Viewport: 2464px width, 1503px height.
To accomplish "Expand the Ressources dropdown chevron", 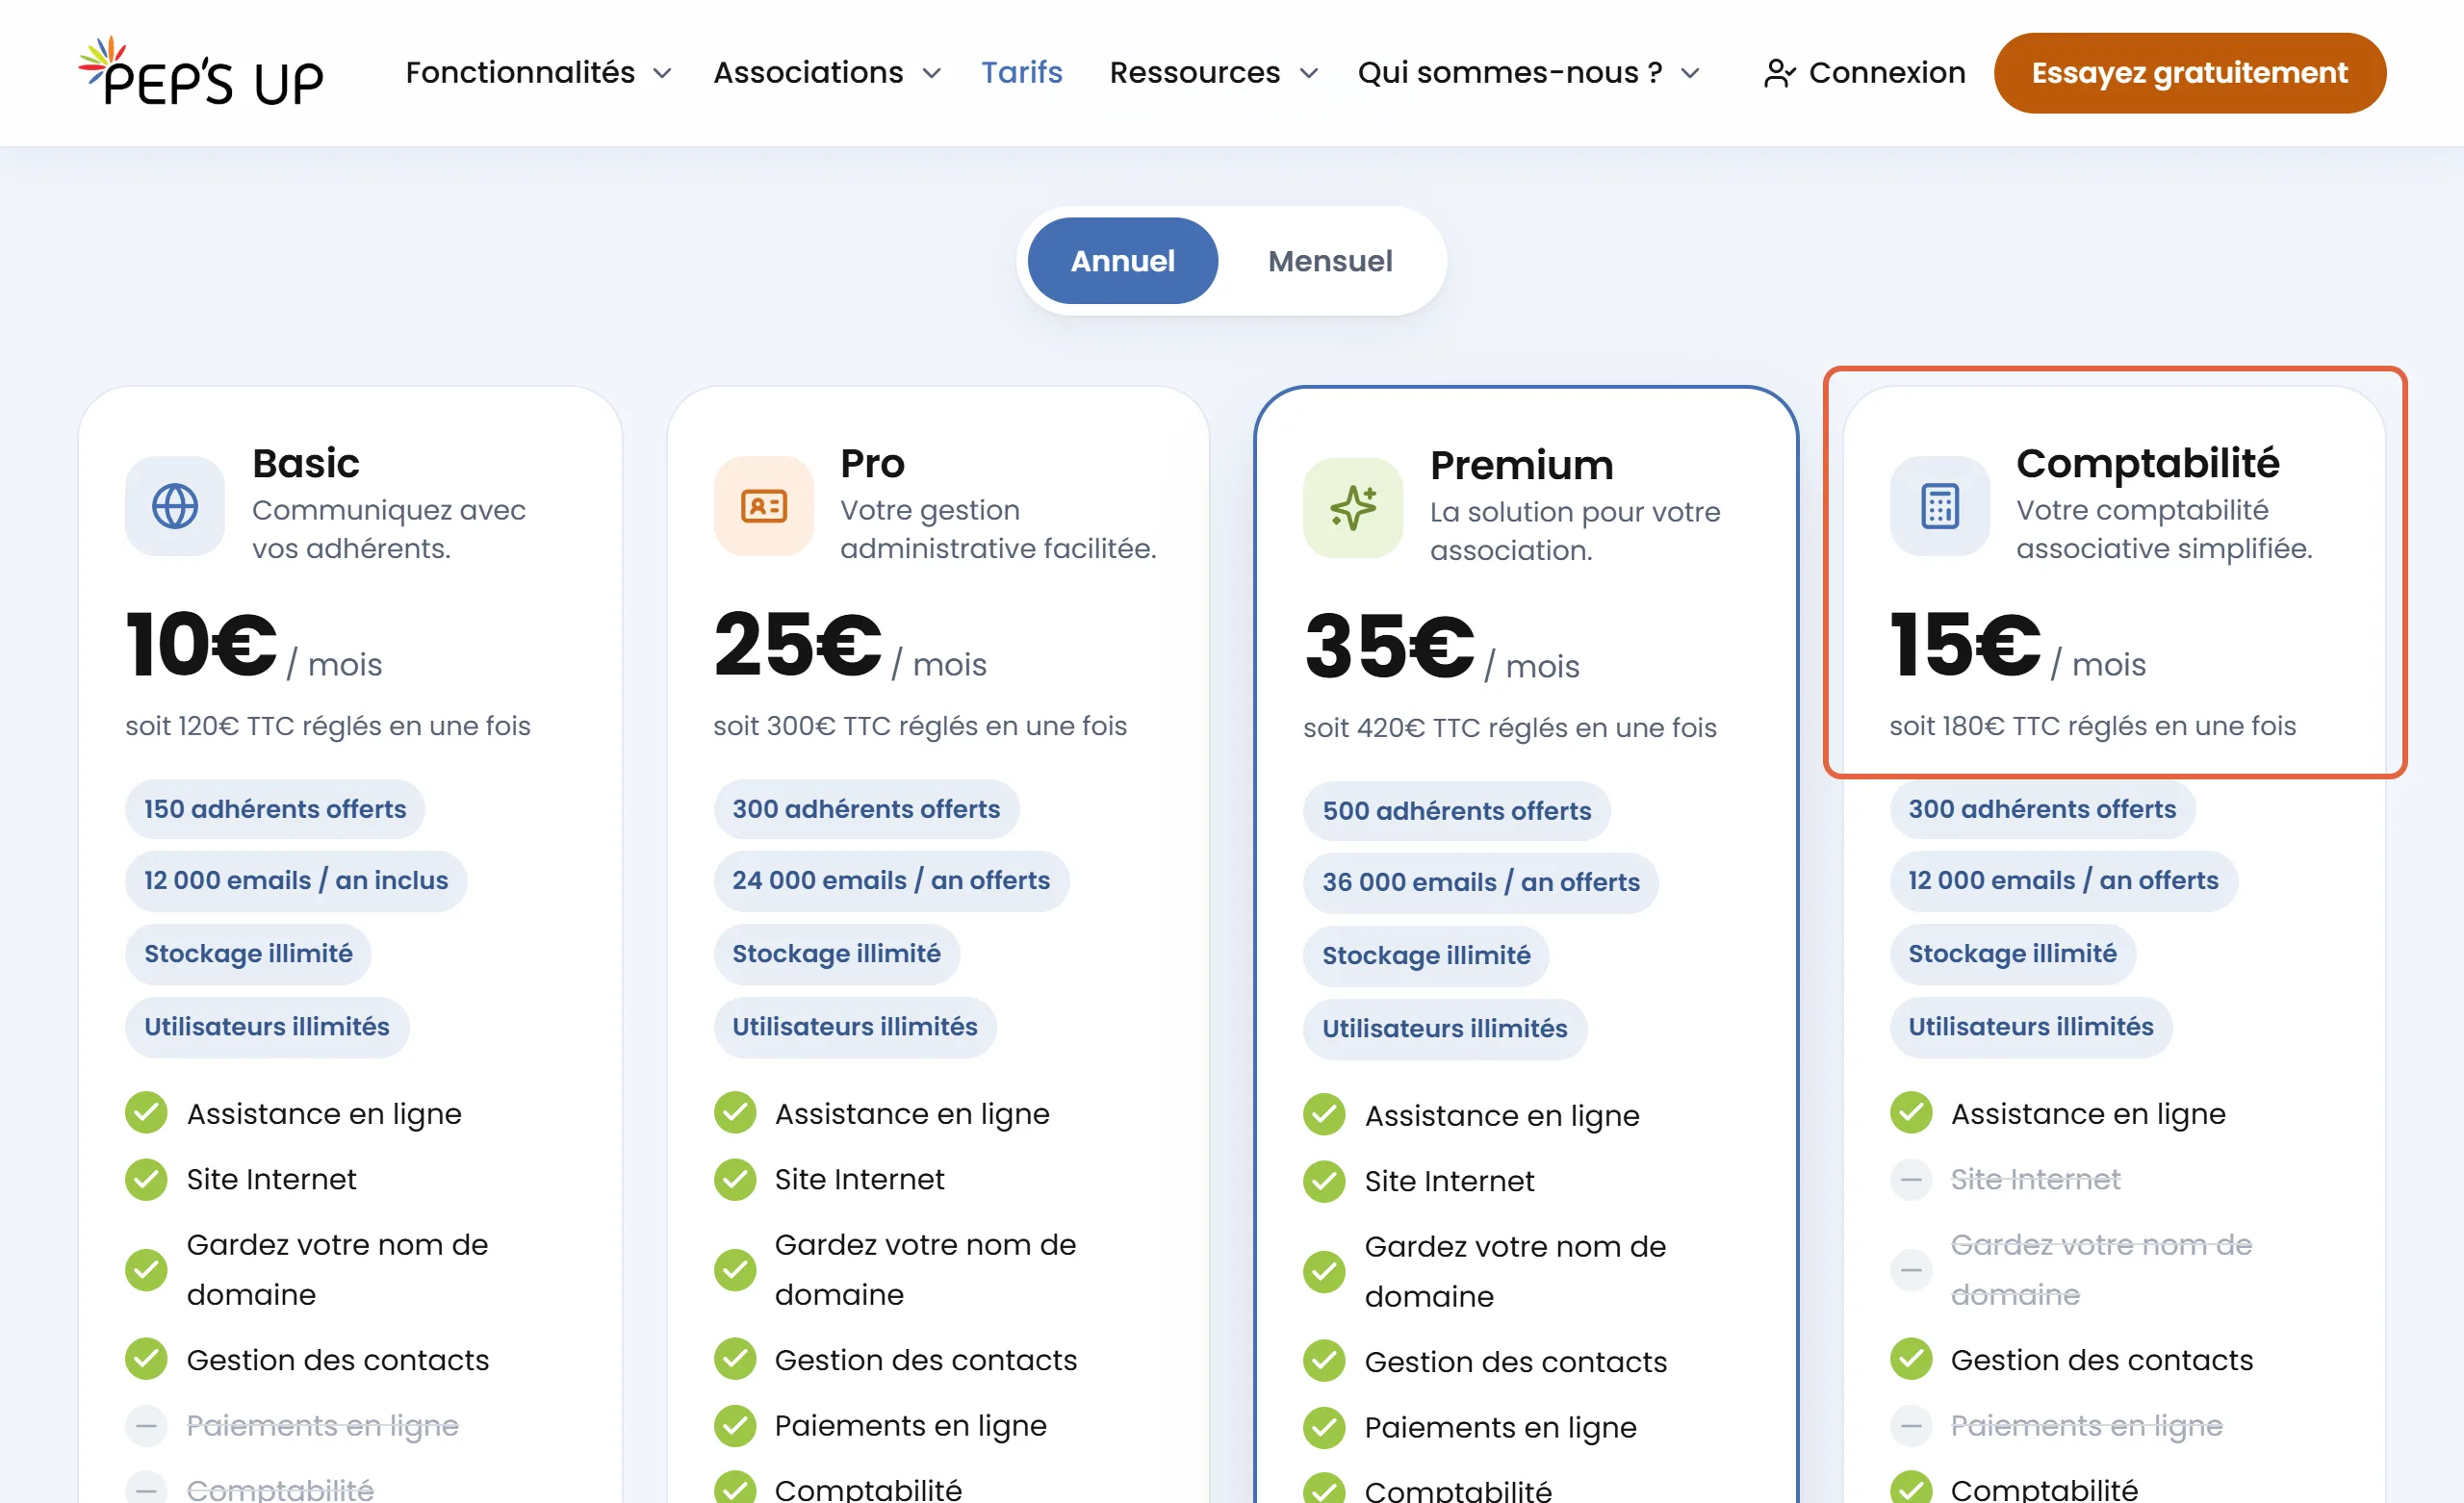I will 1308,73.
